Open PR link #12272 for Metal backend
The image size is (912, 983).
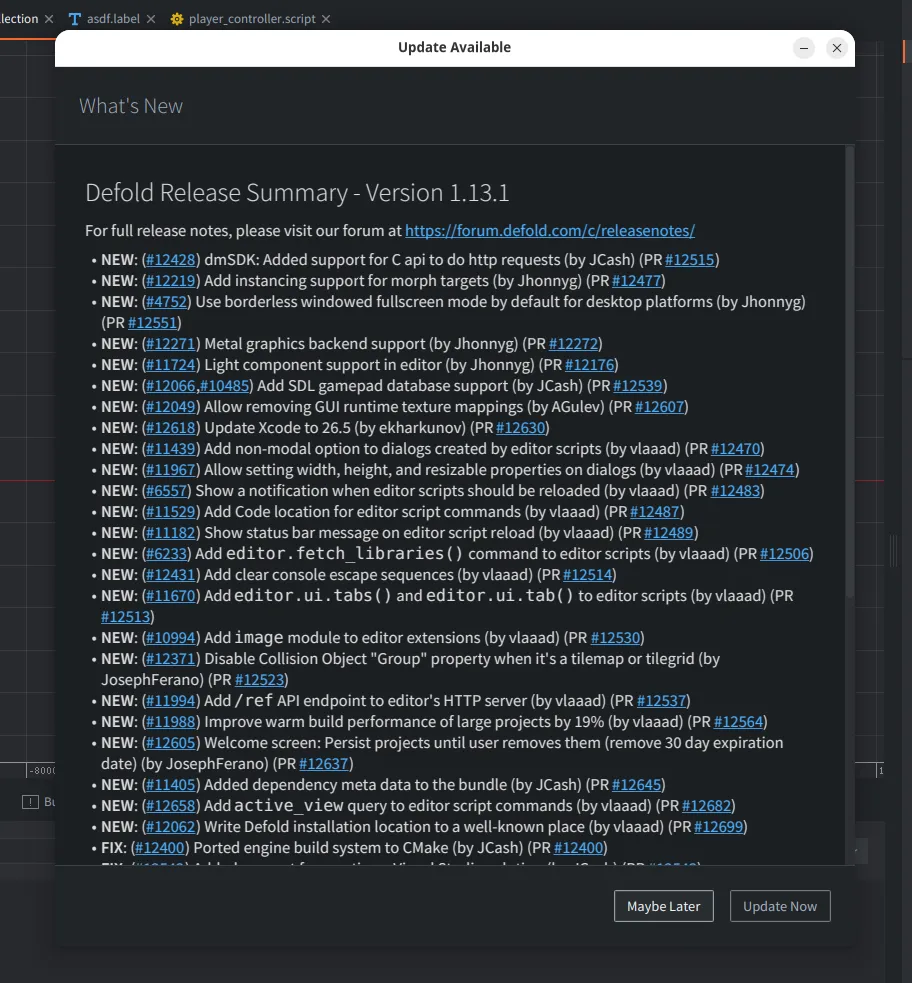[x=574, y=344]
